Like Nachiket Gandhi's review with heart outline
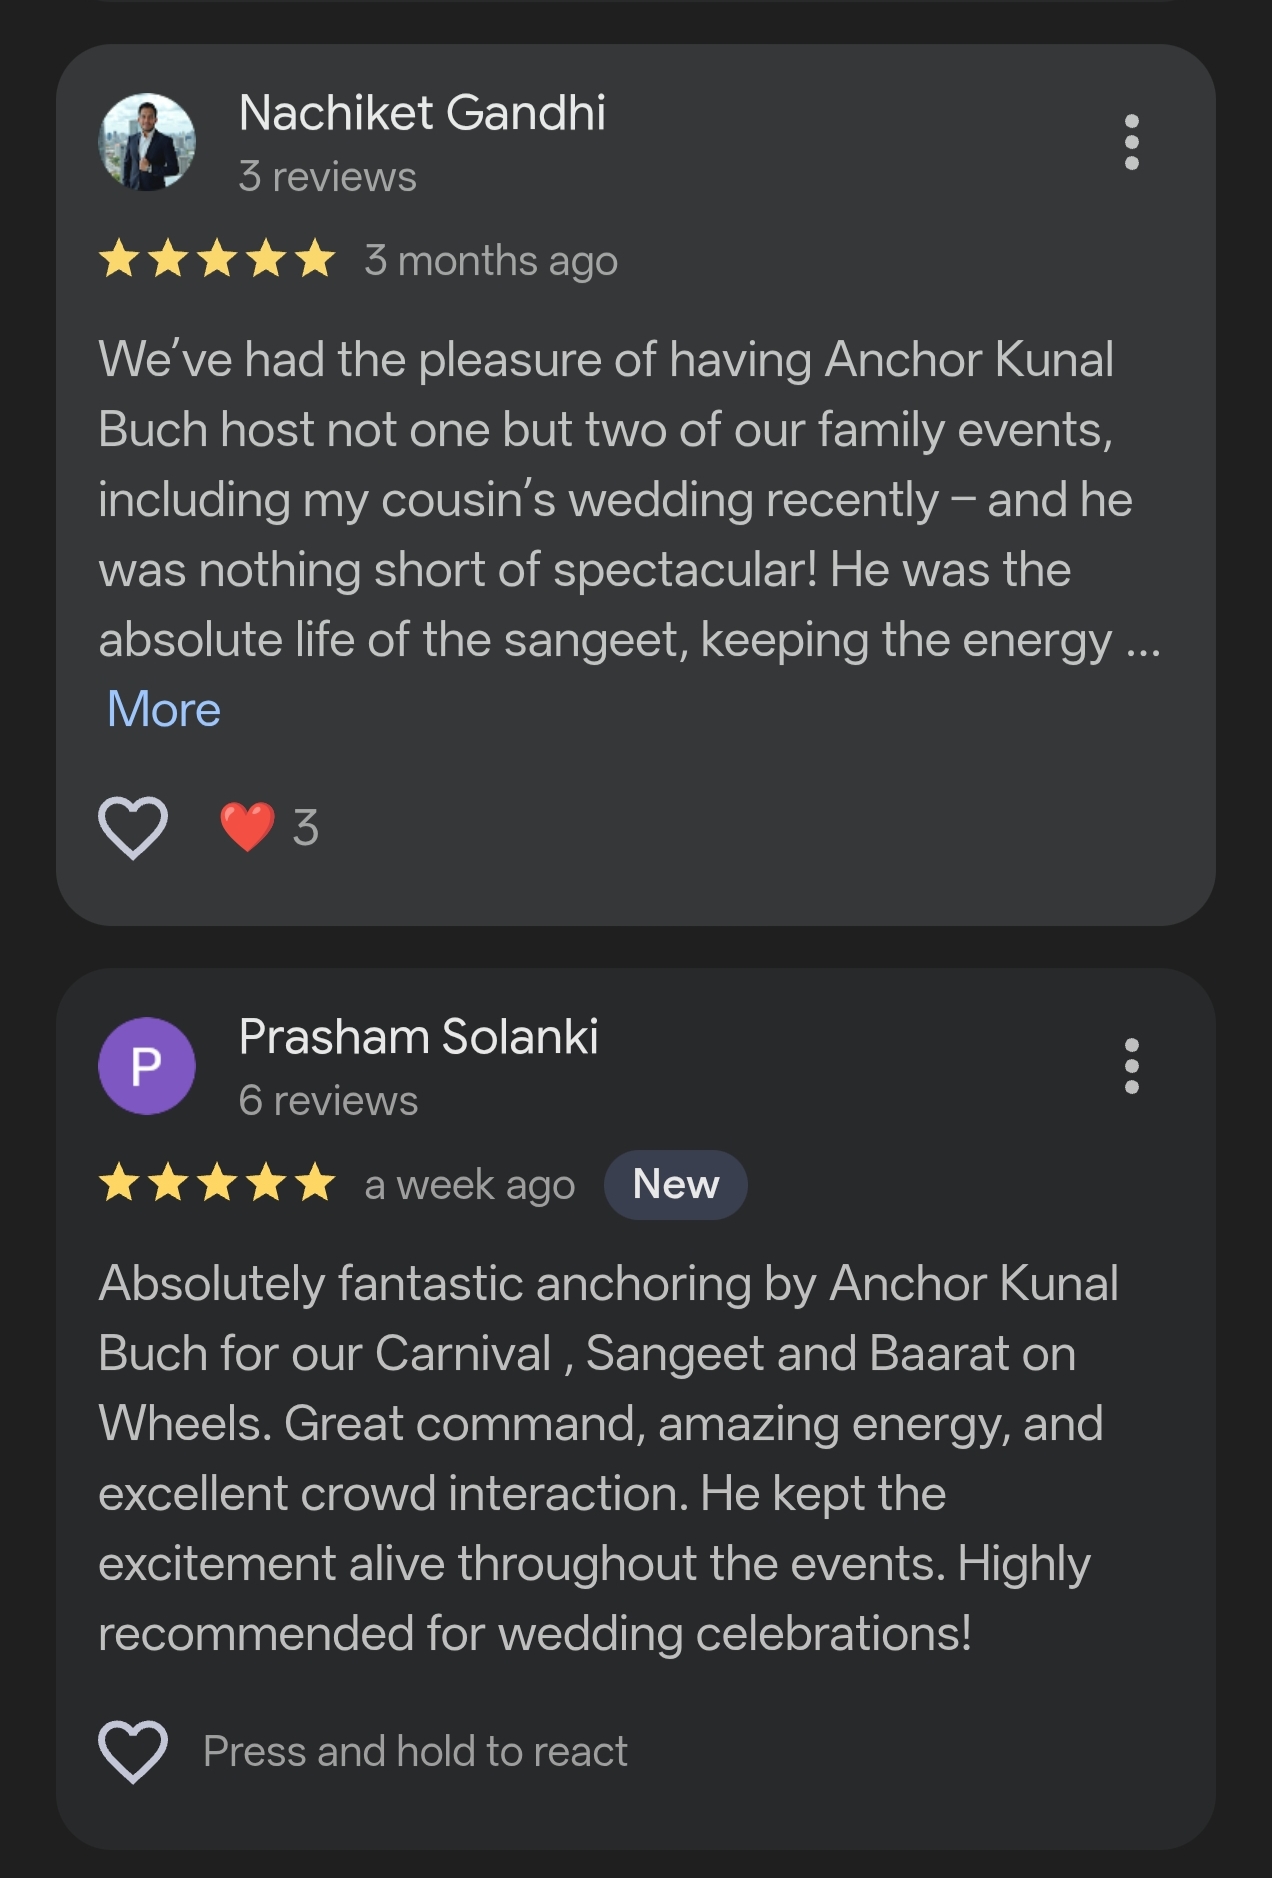 coord(133,828)
